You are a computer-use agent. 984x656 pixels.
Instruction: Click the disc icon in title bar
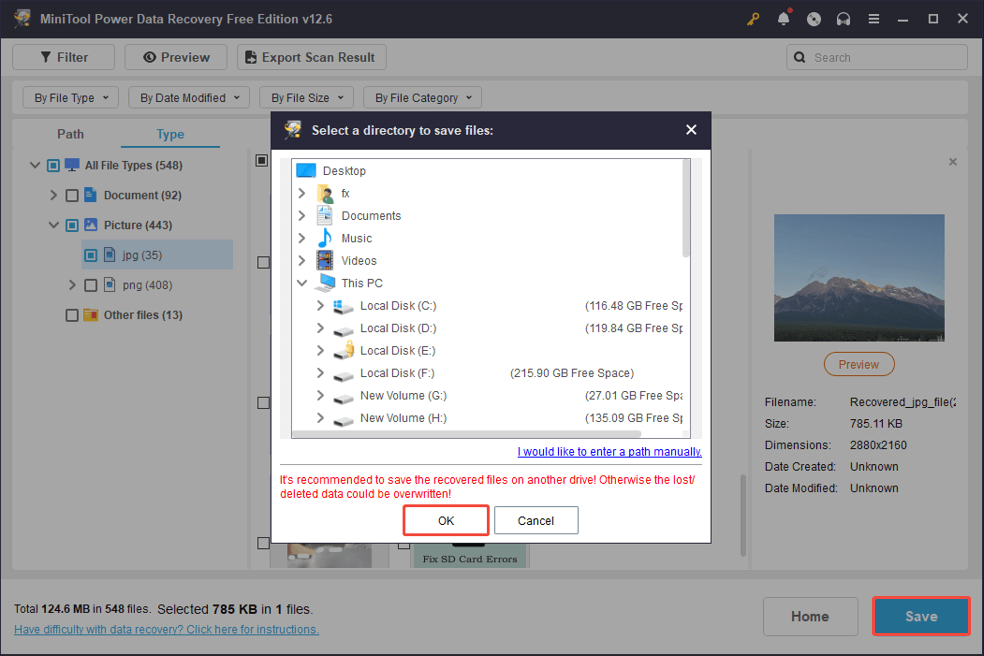tap(814, 19)
